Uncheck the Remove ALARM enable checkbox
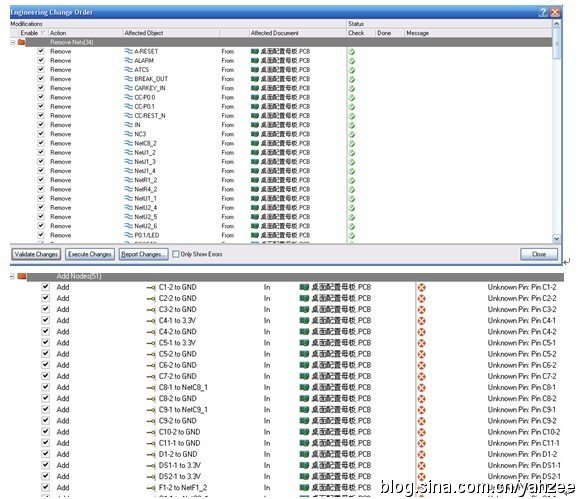This screenshot has width=578, height=499. (x=41, y=60)
